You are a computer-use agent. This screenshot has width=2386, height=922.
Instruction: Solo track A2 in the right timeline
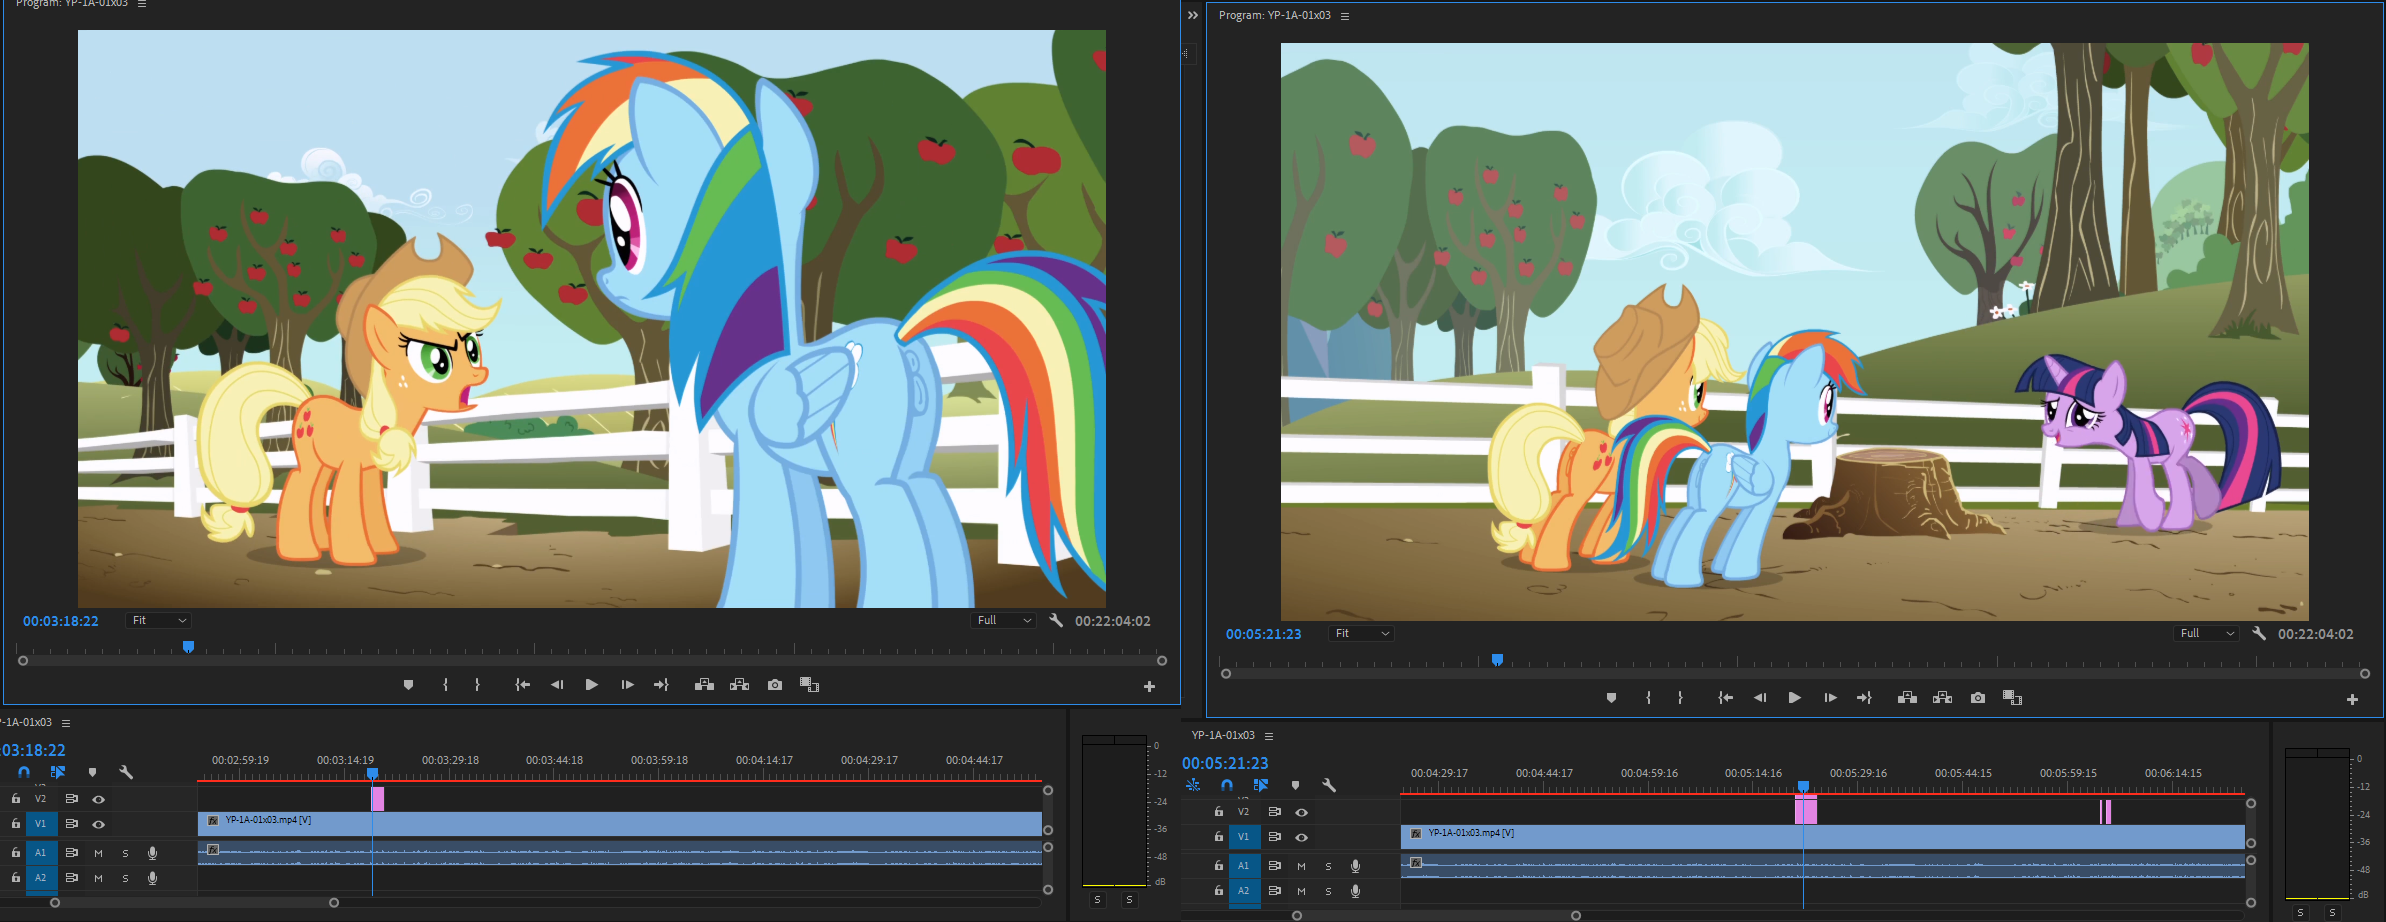(x=1328, y=891)
